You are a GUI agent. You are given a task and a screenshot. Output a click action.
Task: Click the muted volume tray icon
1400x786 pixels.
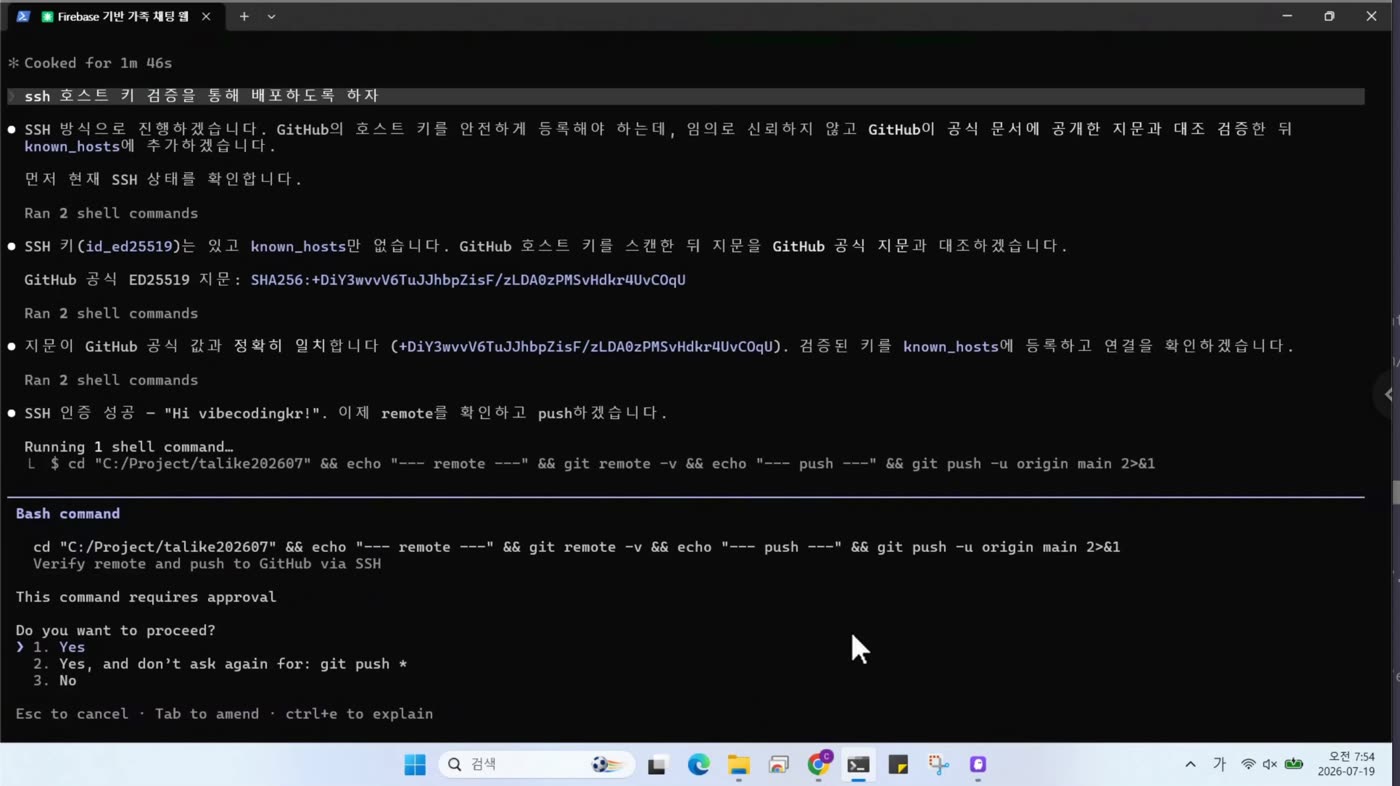1270,765
